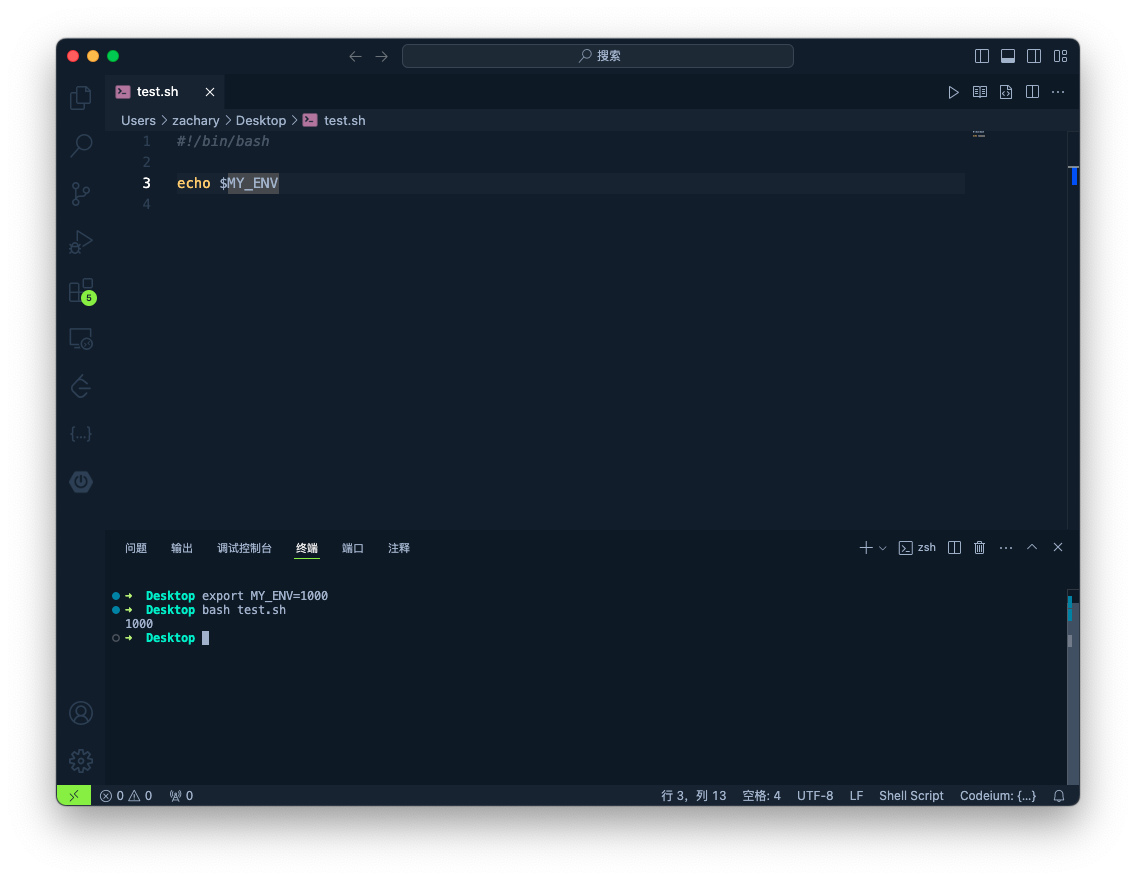Go forward with the right arrow
The height and width of the screenshot is (880, 1136).
(x=382, y=56)
